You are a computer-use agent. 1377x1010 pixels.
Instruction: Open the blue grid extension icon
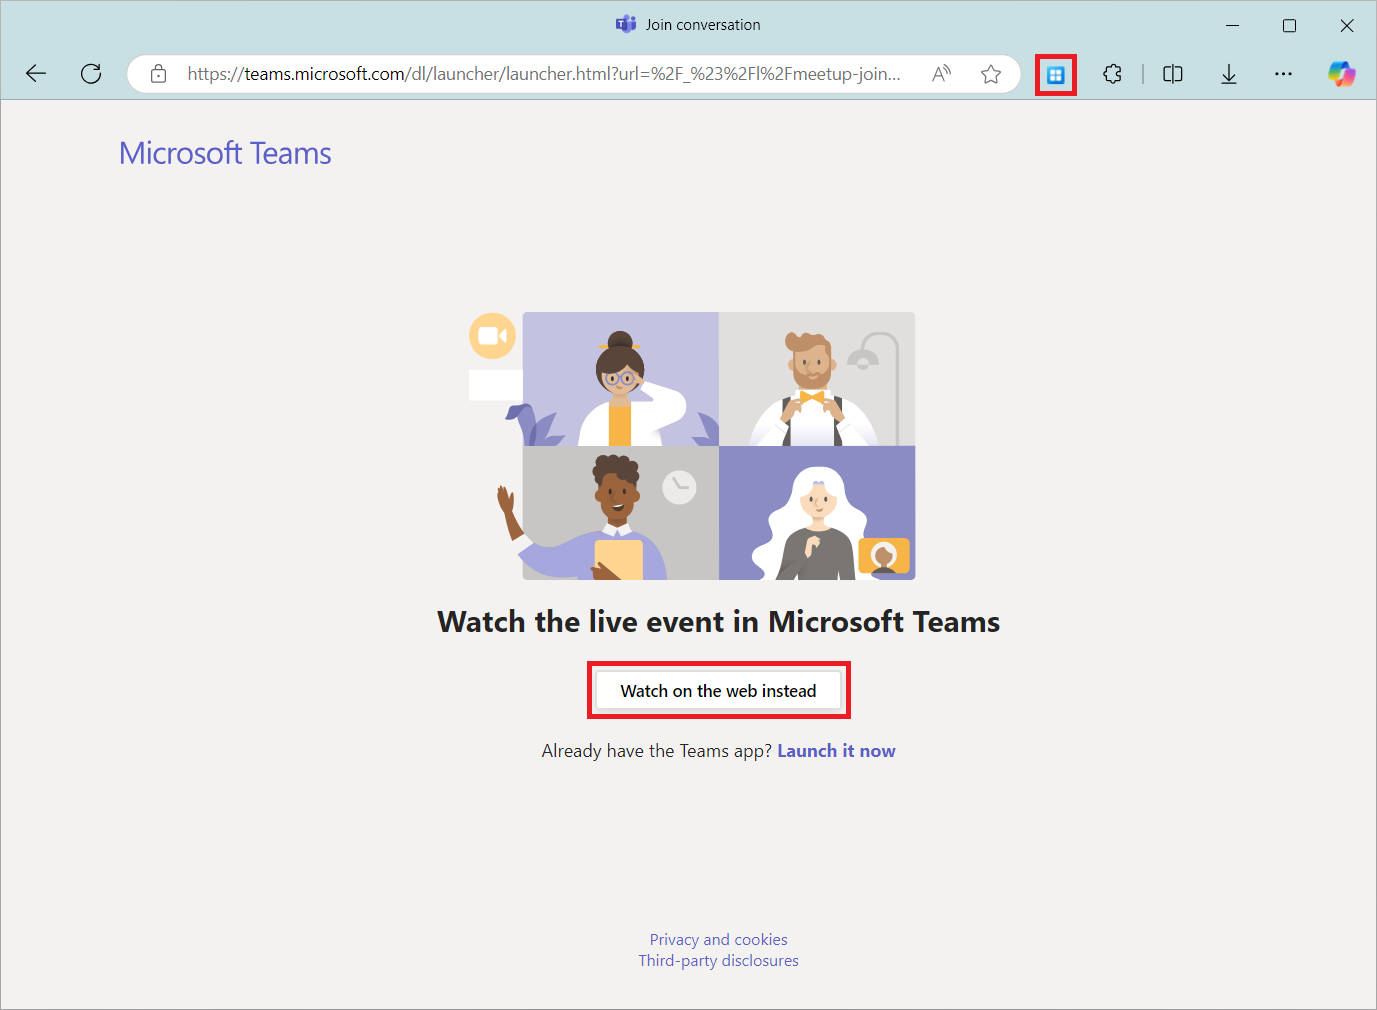click(1056, 75)
